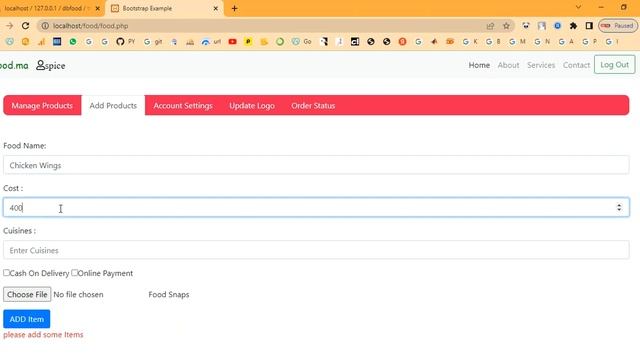Toggle the browser side panel icon

pyautogui.click(x=589, y=26)
